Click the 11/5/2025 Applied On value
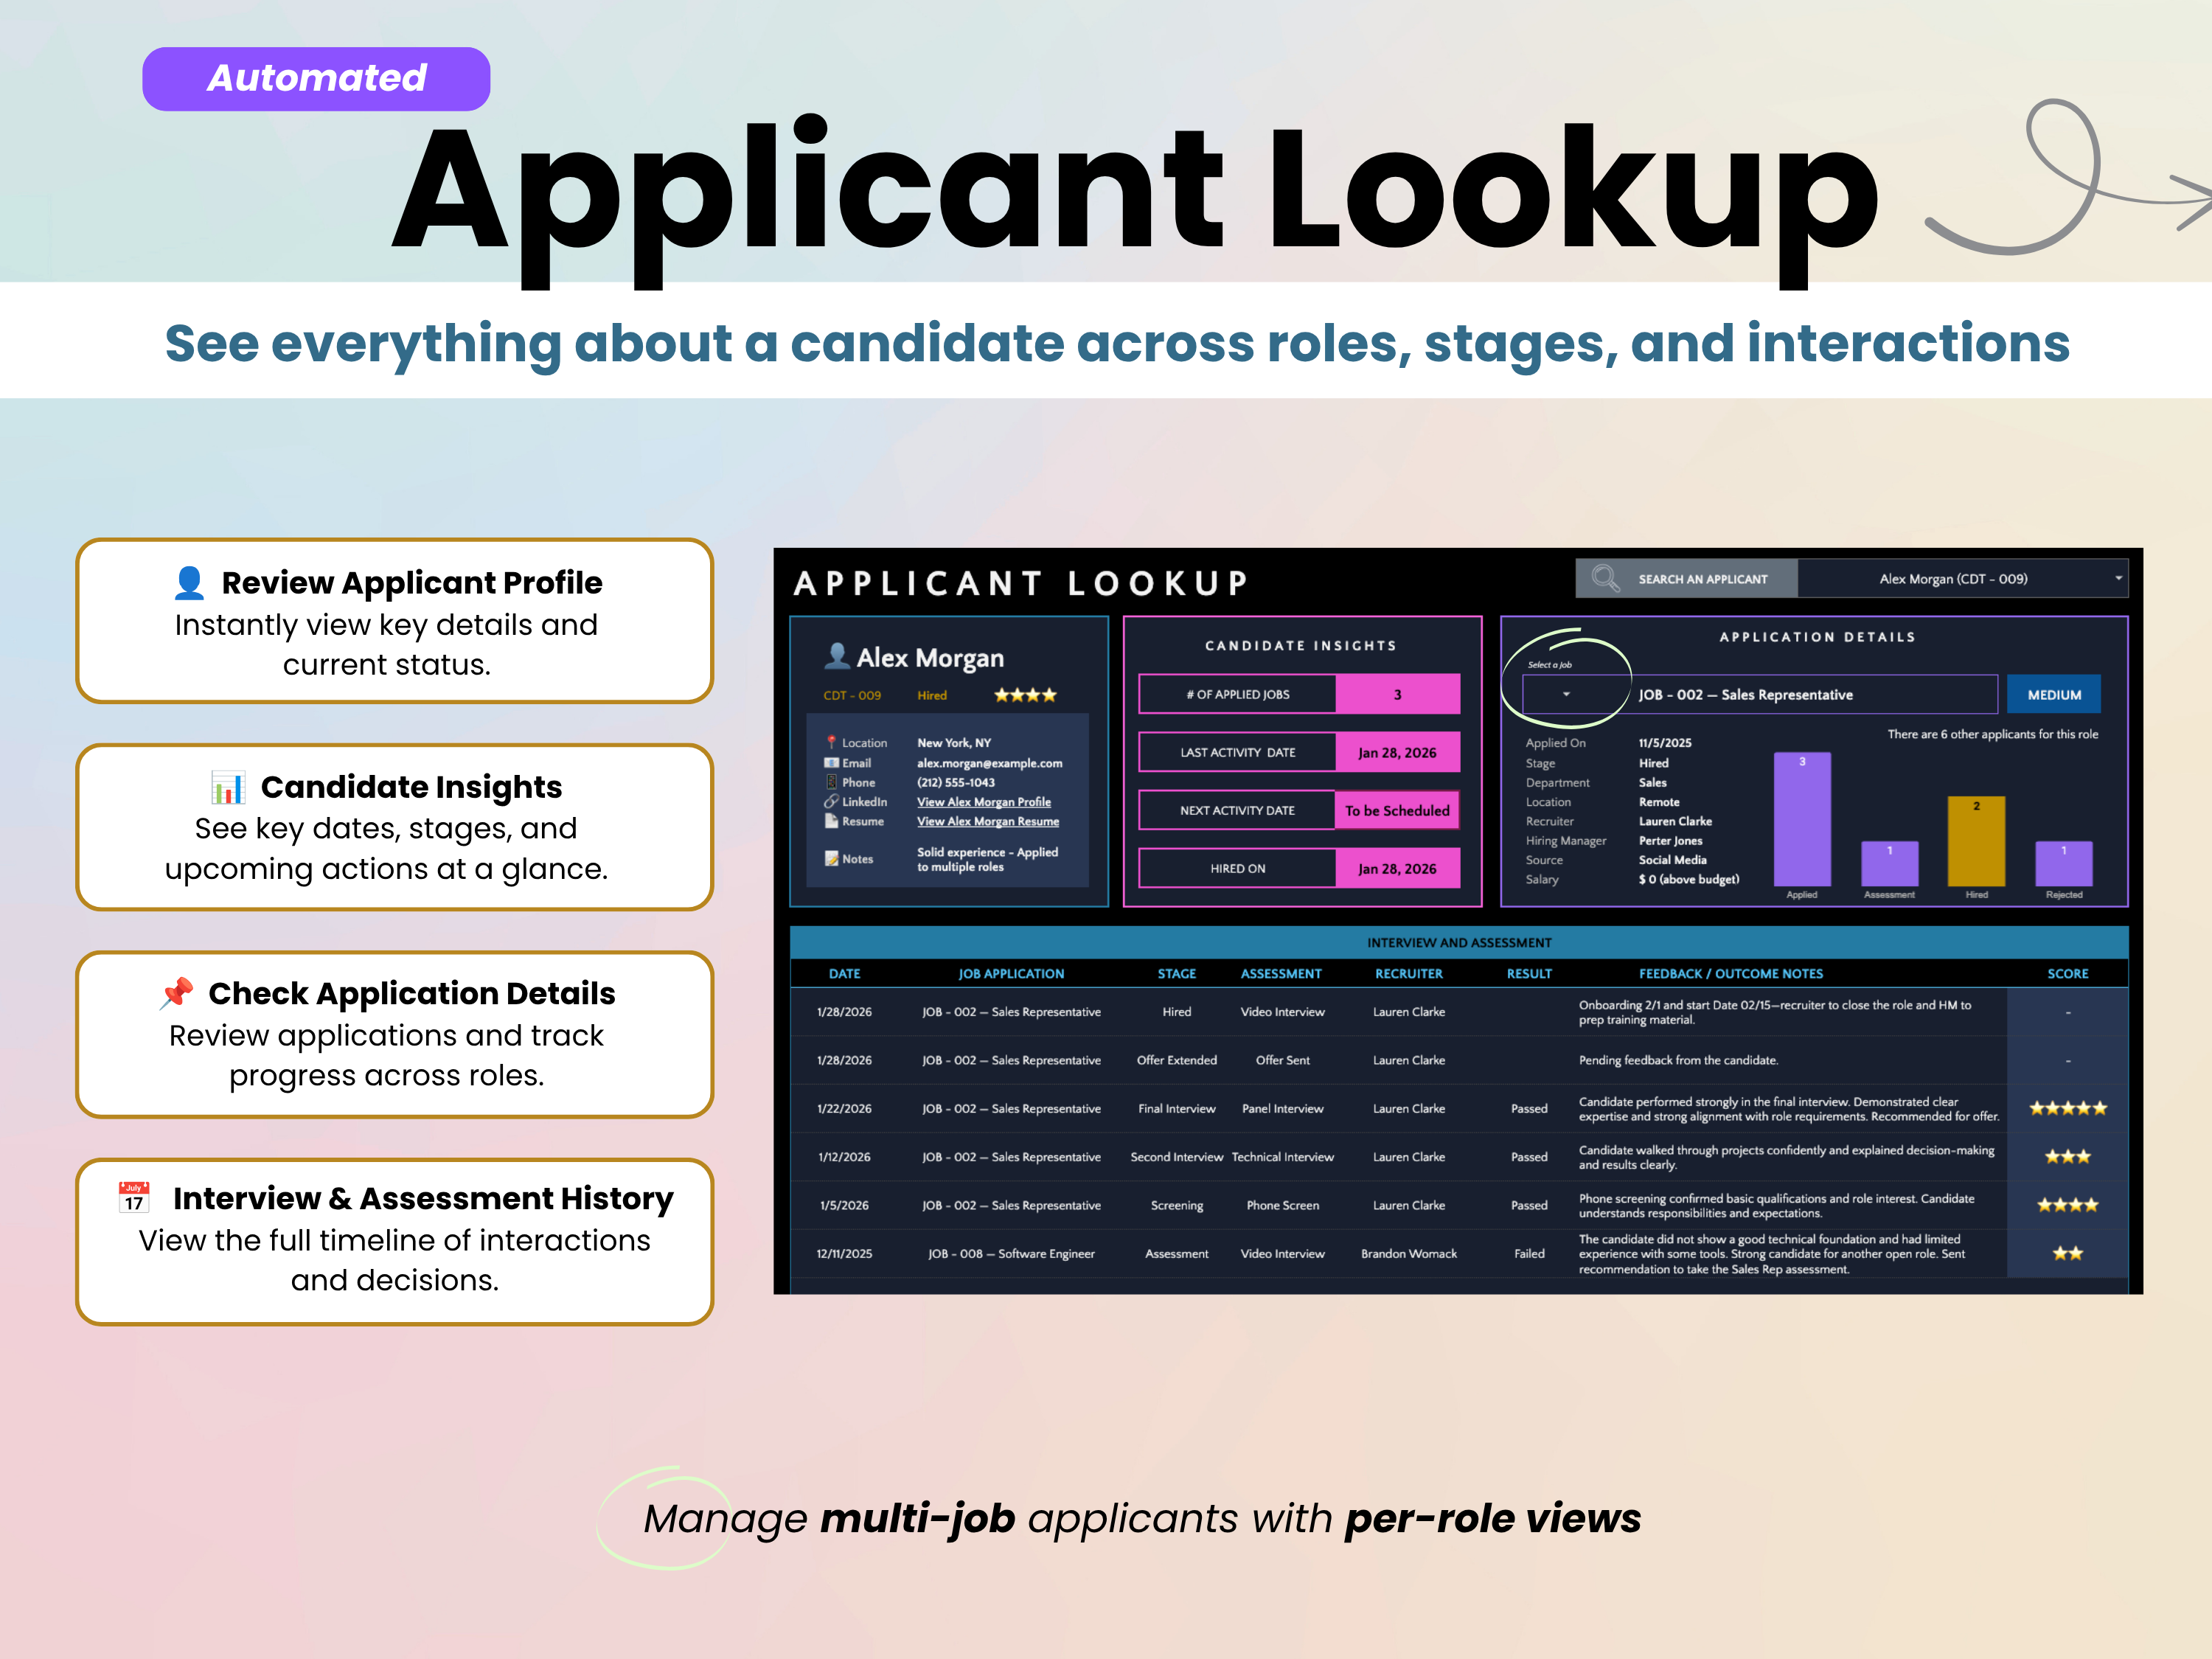2212x1659 pixels. point(1665,742)
